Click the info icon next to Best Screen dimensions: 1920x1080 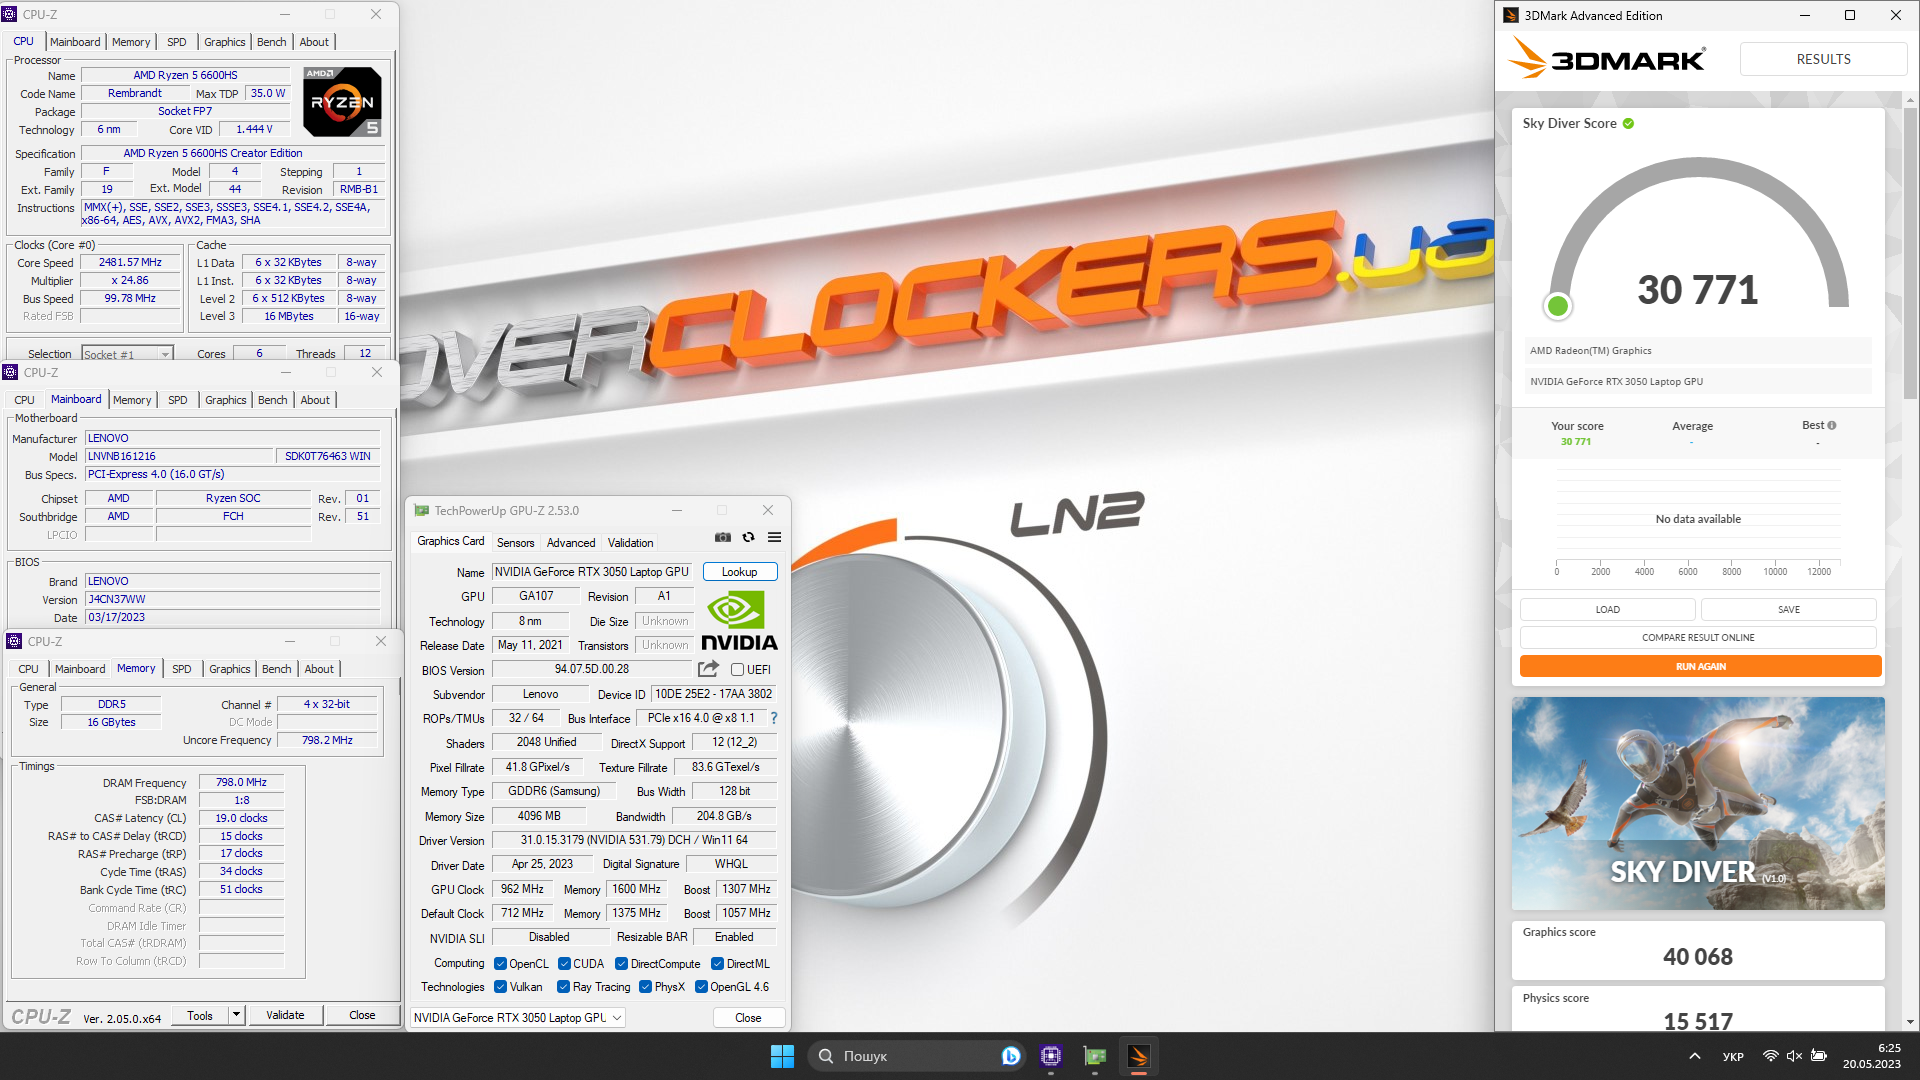coord(1832,426)
